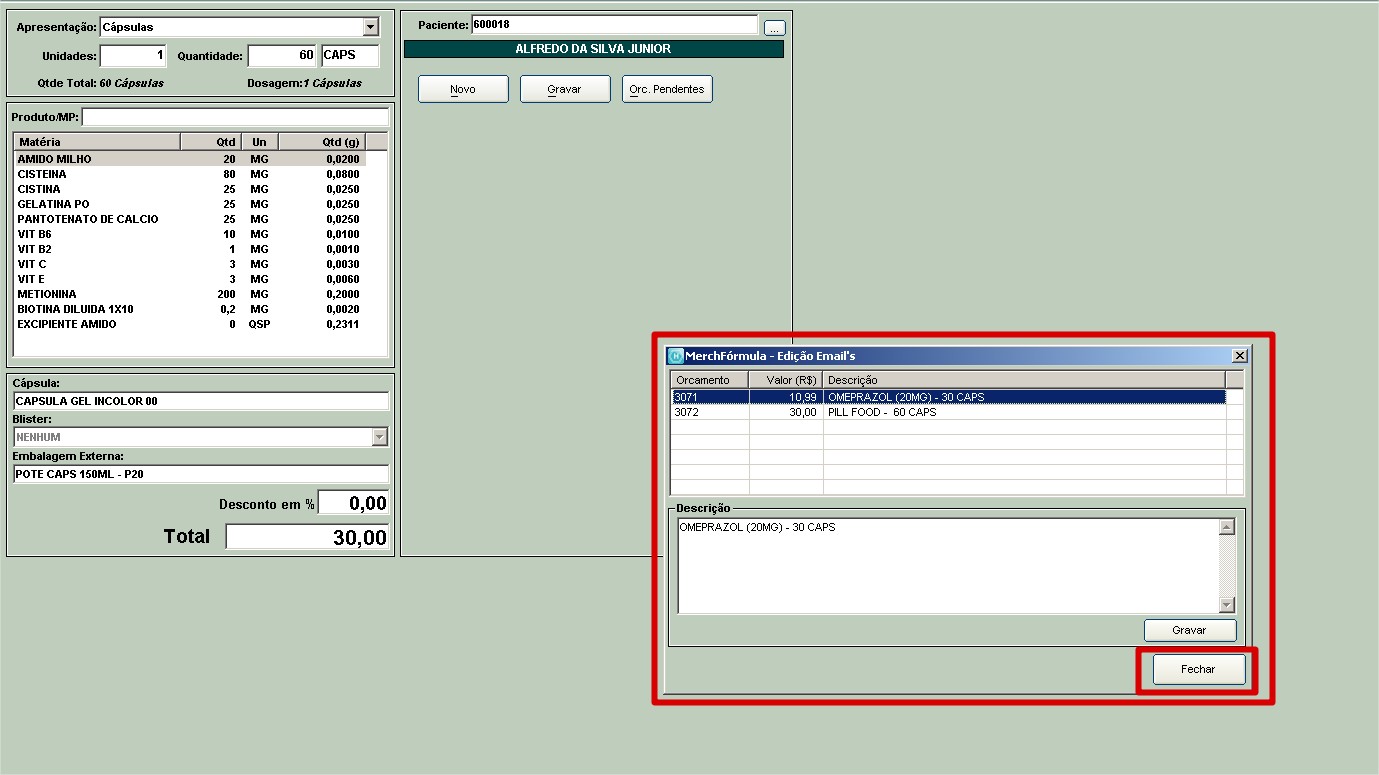This screenshot has width=1379, height=775.
Task: Open Orc. Pendentes list
Action: 667,89
